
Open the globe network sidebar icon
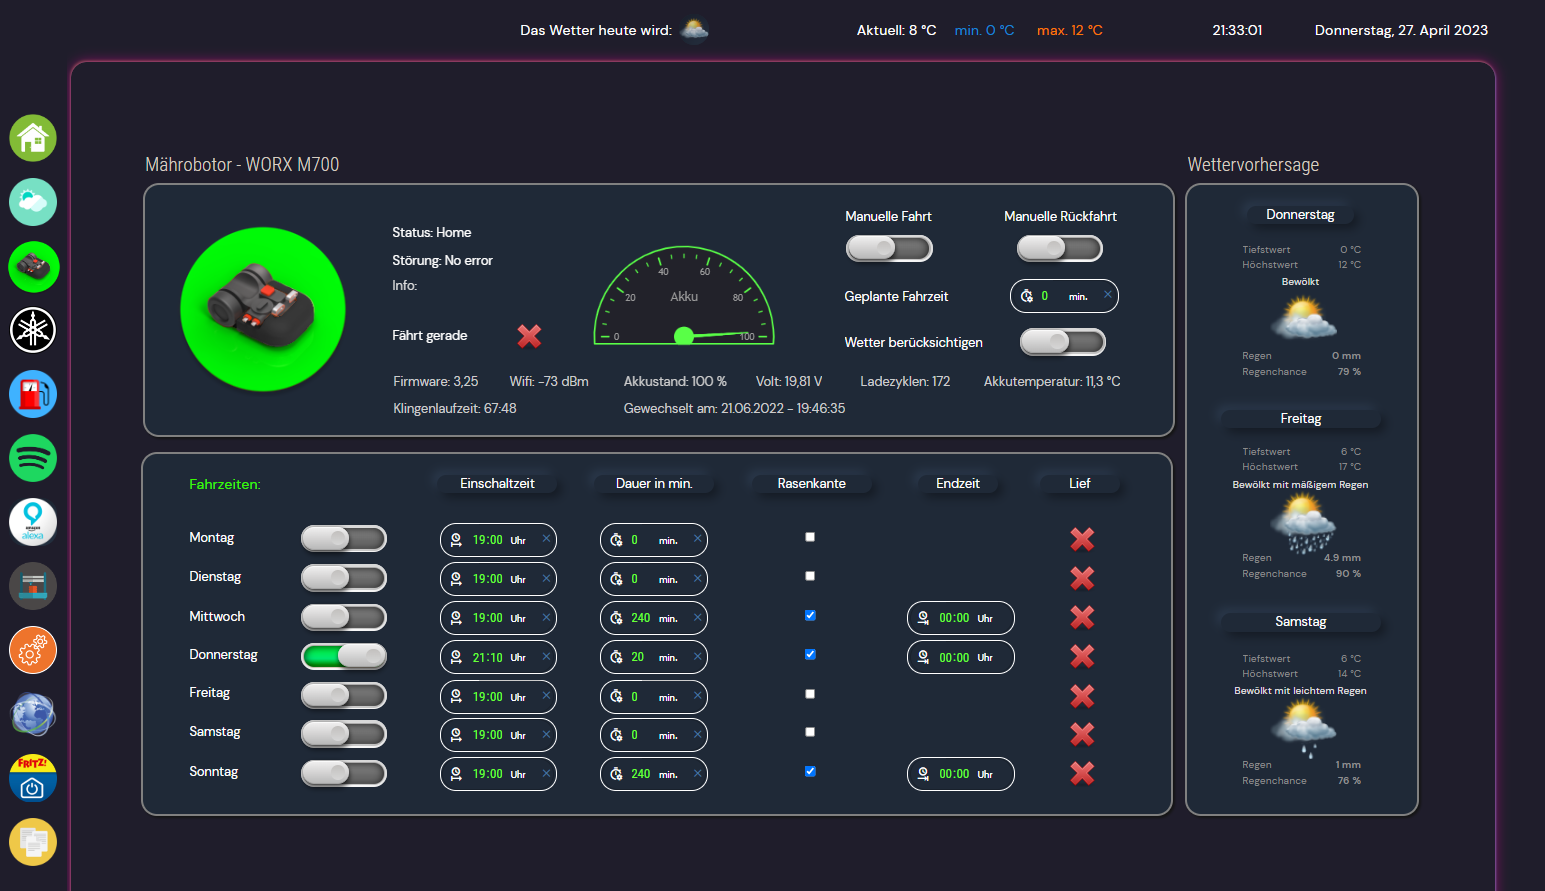(x=33, y=714)
